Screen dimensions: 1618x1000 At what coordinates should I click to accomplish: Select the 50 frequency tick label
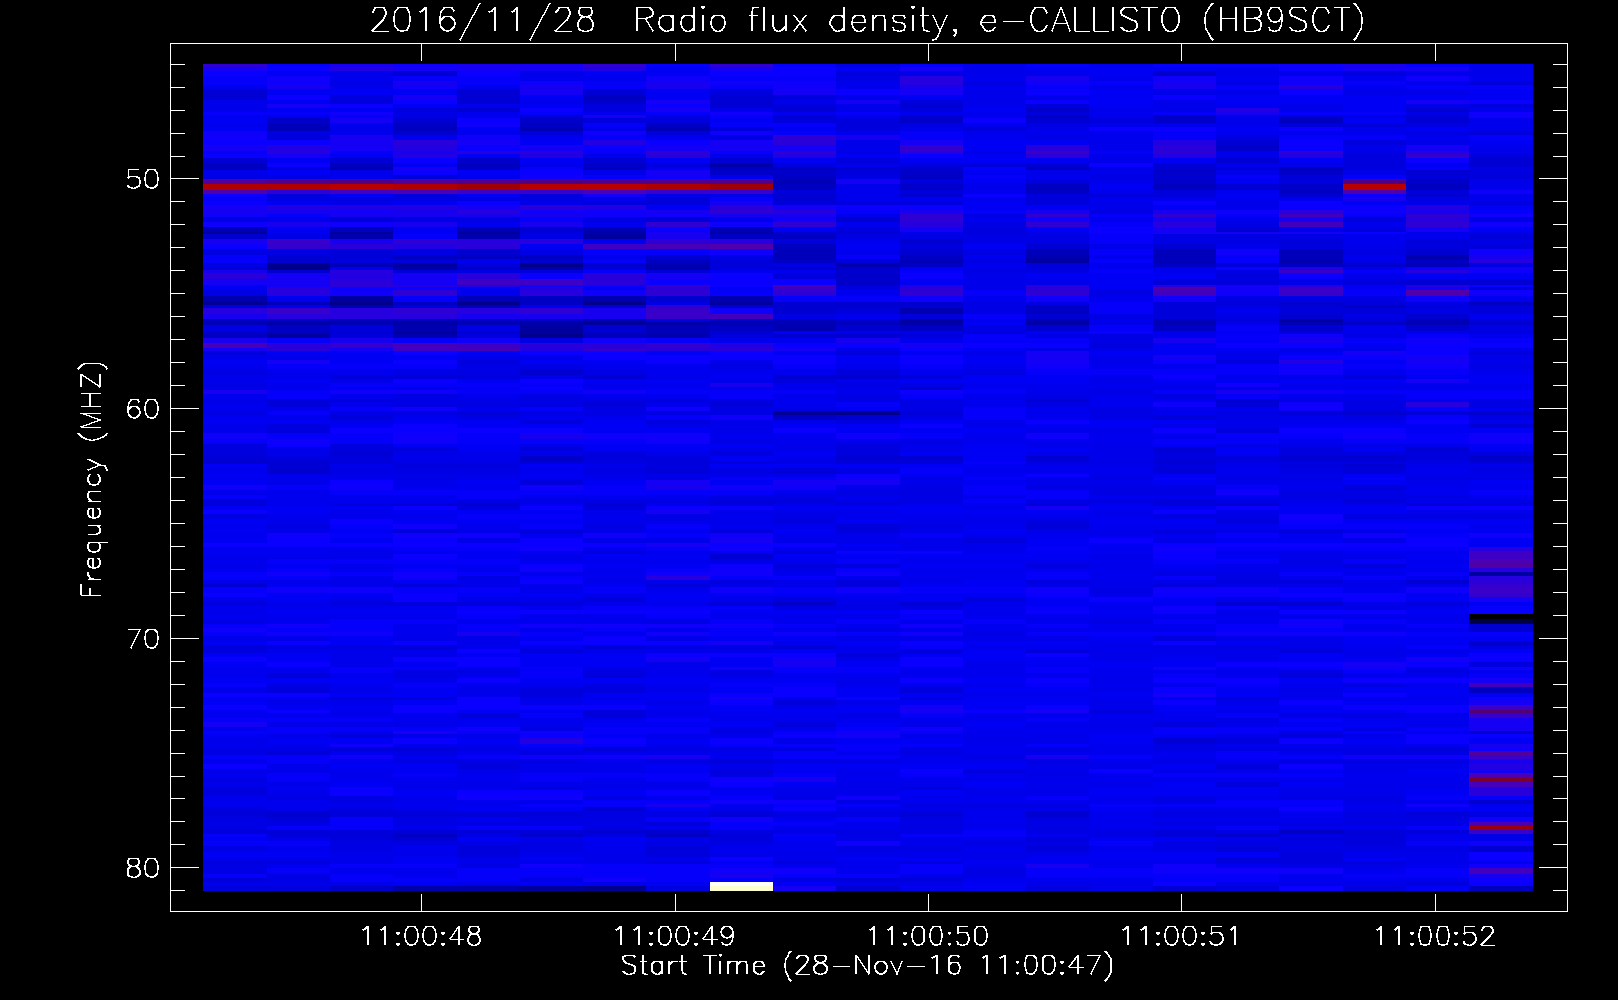143,179
